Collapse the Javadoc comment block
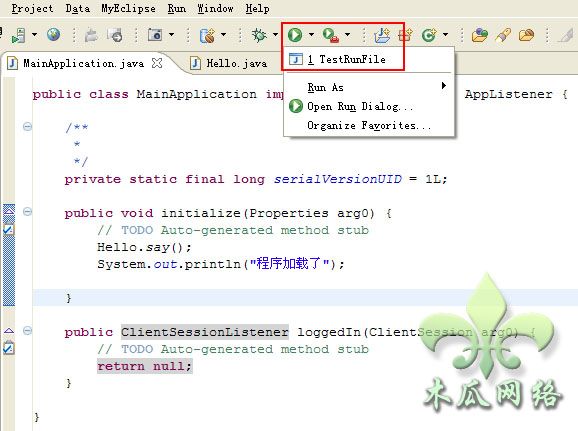Image resolution: width=578 pixels, height=431 pixels. click(27, 127)
